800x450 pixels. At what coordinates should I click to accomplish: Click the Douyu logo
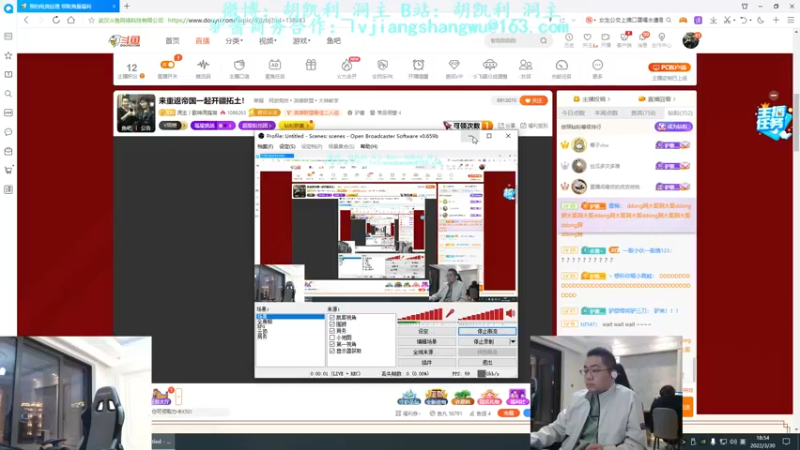click(124, 40)
